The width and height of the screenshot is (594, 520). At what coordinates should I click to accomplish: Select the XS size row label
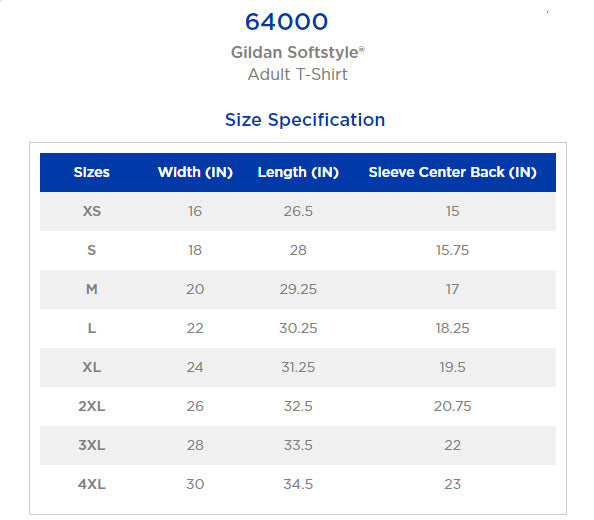point(92,211)
